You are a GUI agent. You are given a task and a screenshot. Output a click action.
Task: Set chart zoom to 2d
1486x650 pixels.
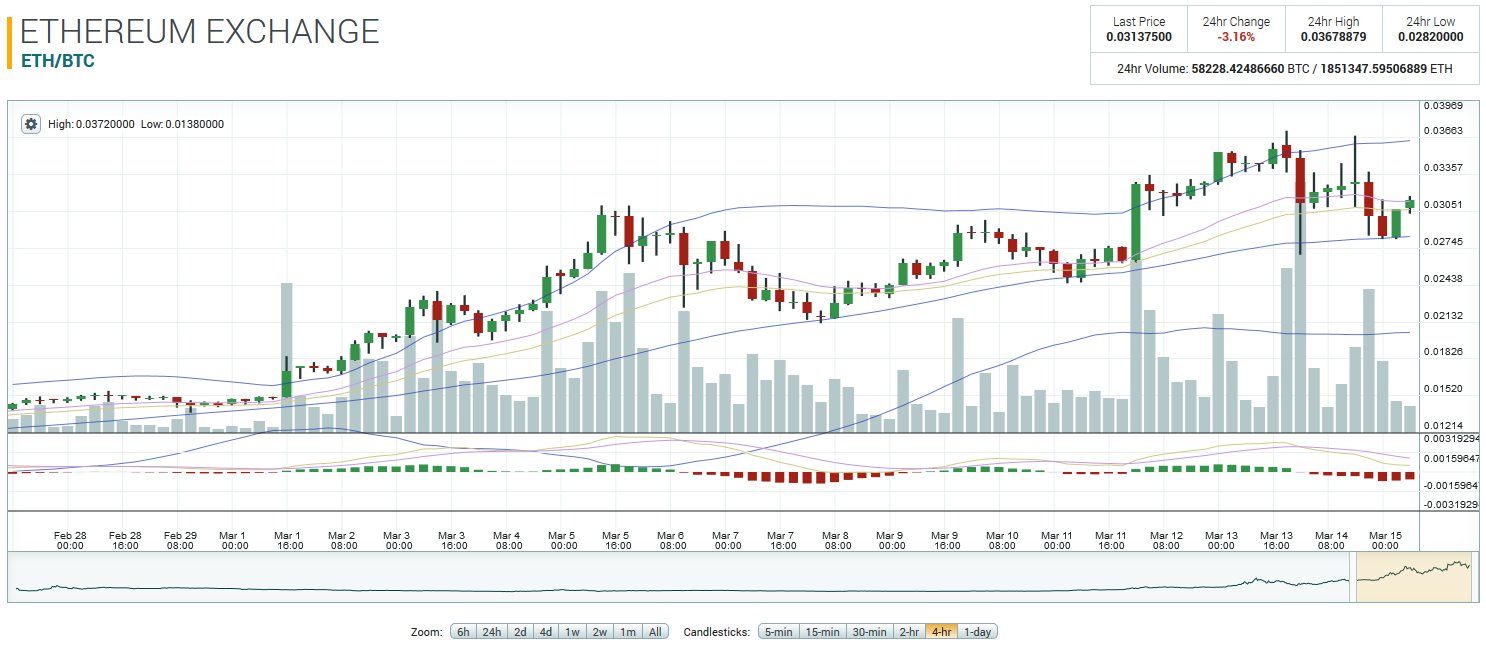520,632
